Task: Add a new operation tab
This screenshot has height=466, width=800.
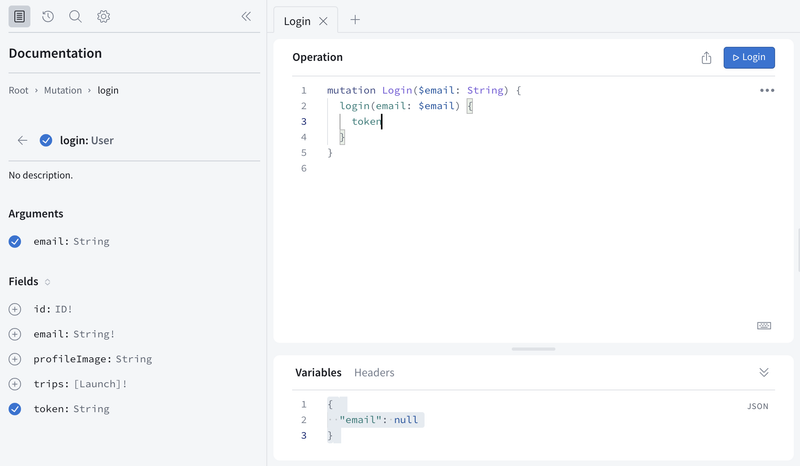Action: pyautogui.click(x=355, y=20)
